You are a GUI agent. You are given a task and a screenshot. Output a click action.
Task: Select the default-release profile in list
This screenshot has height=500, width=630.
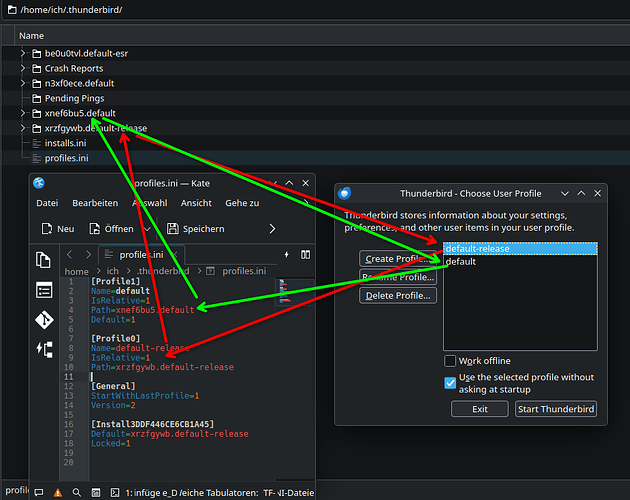pyautogui.click(x=520, y=248)
